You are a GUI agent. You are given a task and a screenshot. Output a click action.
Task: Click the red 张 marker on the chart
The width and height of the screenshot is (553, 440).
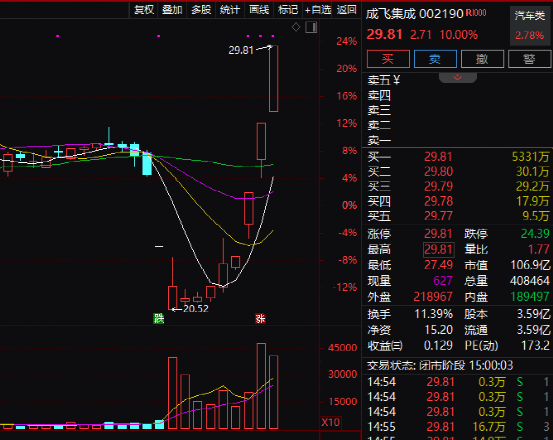point(260,318)
